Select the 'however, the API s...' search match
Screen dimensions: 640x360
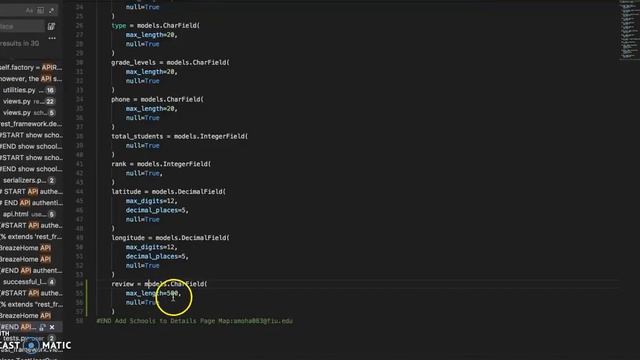(31, 79)
